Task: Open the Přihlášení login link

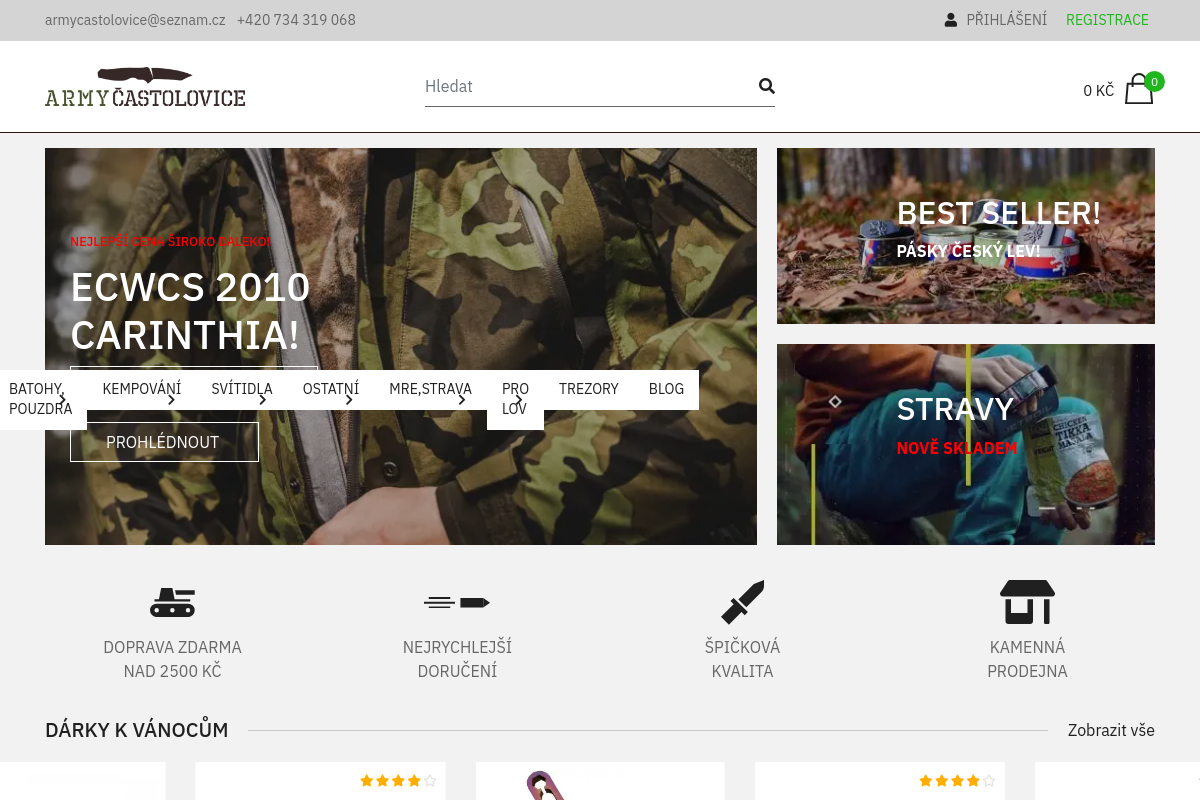Action: [1006, 20]
